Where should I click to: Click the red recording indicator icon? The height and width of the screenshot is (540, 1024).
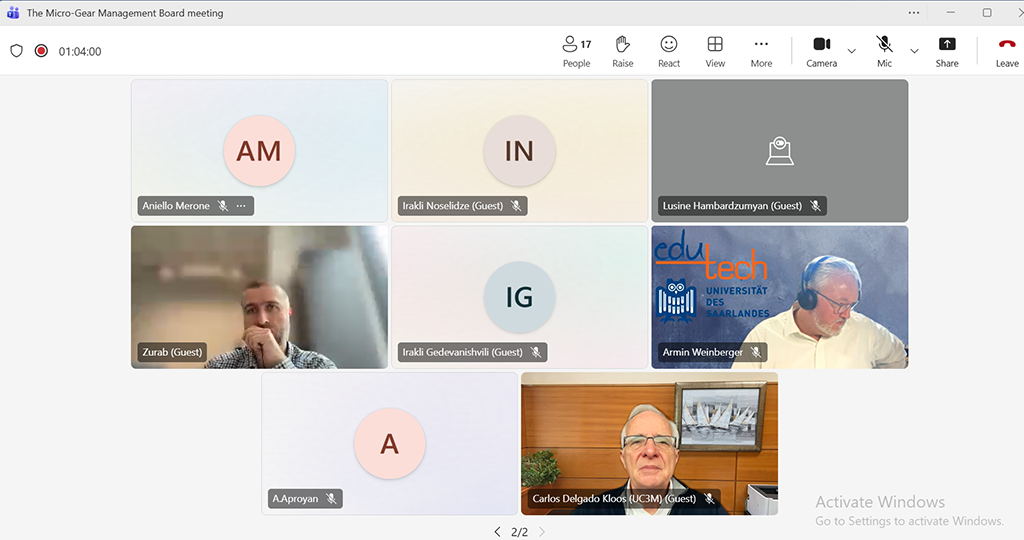41,51
